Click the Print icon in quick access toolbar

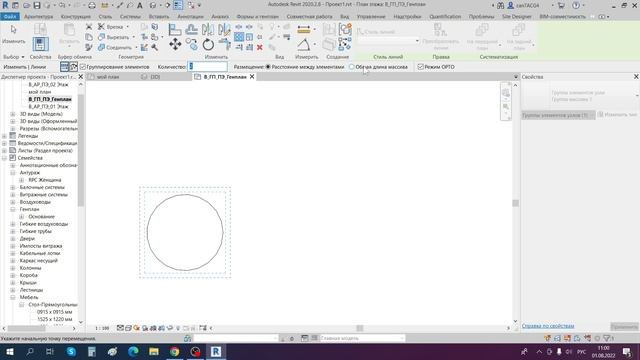point(92,5)
